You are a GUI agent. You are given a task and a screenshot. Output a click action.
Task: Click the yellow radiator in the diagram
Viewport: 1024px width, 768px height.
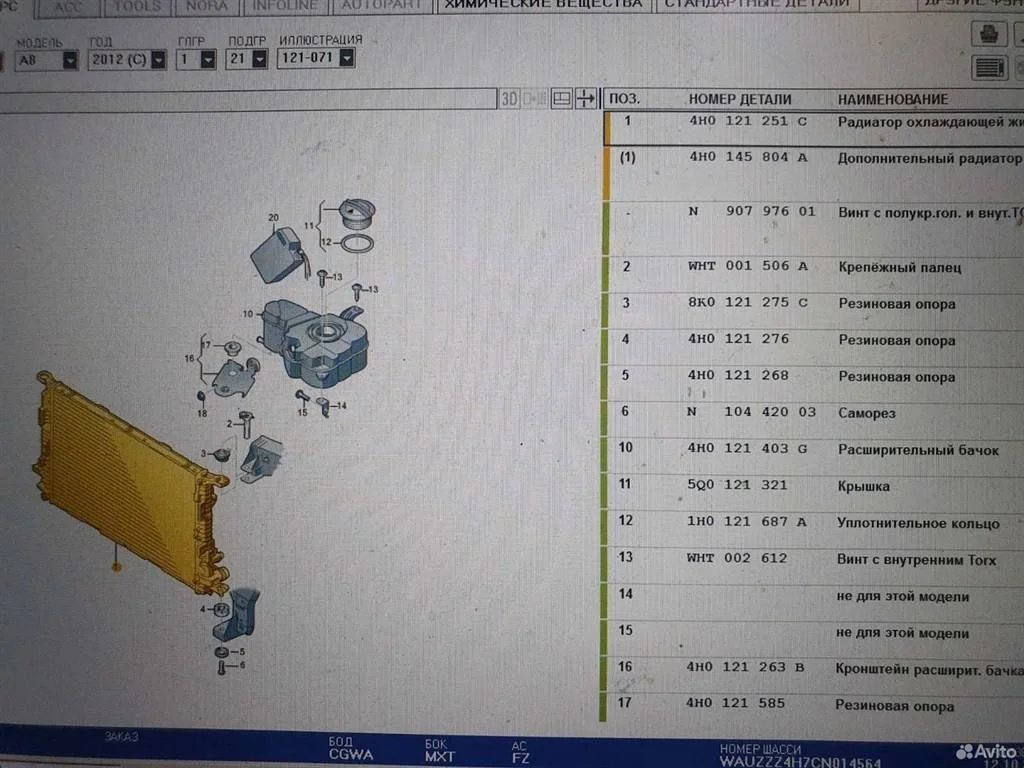click(x=120, y=480)
